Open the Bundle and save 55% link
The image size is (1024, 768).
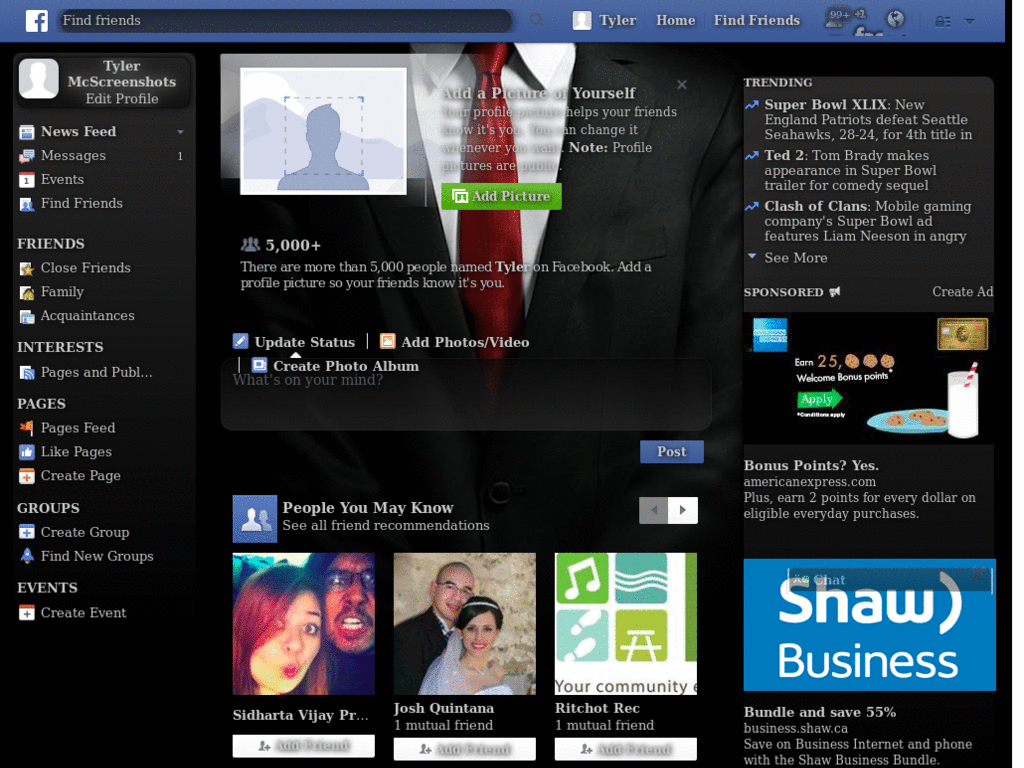(x=820, y=712)
